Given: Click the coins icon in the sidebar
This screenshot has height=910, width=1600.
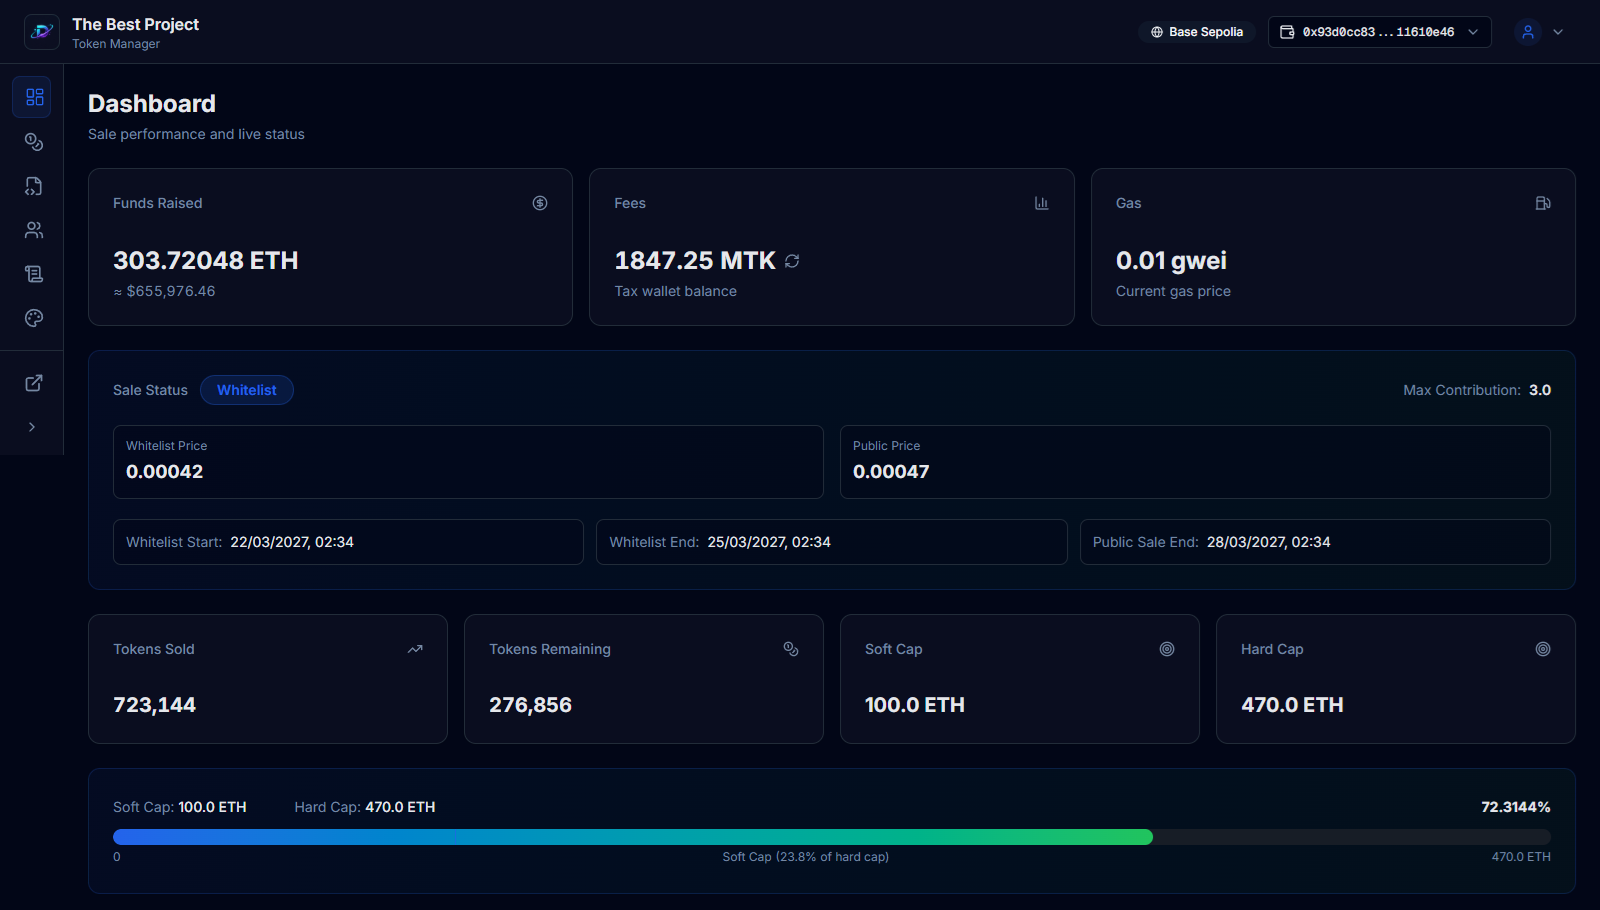Looking at the screenshot, I should [34, 142].
